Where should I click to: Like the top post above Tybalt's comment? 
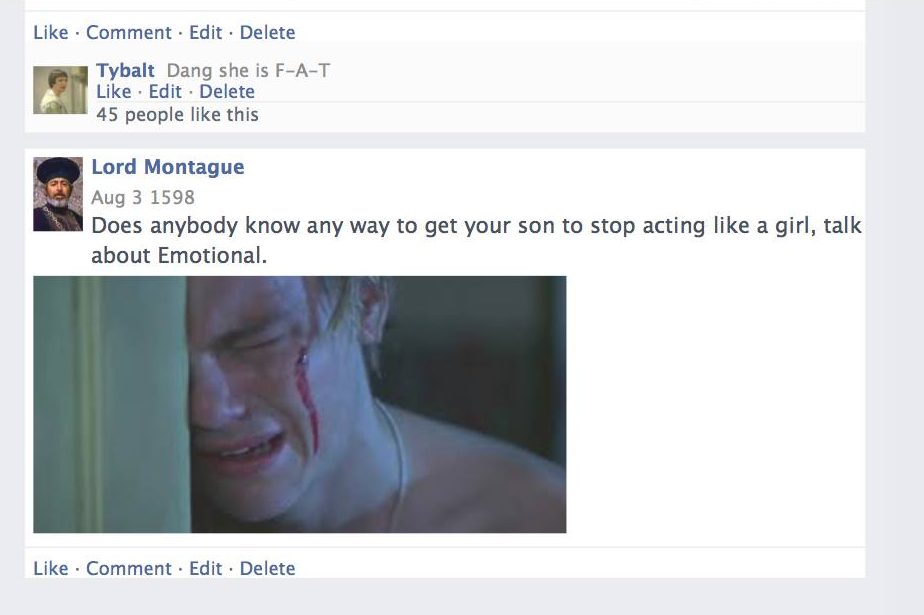tap(51, 32)
